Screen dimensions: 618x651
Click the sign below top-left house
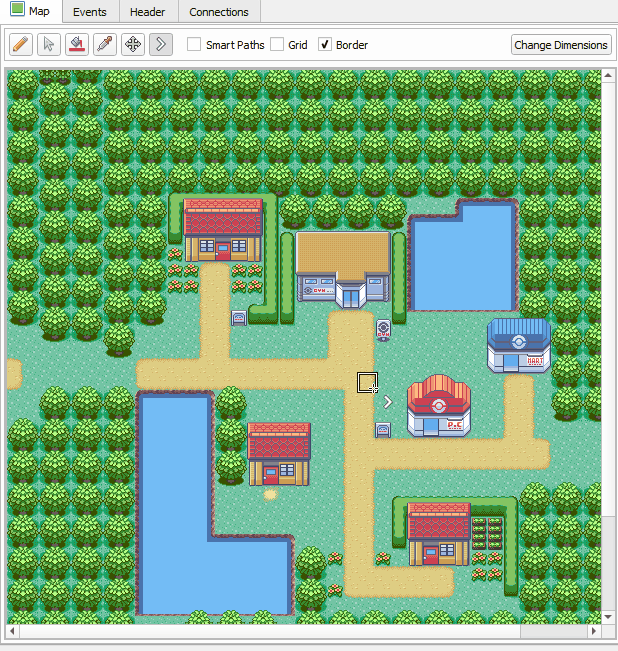[x=239, y=318]
